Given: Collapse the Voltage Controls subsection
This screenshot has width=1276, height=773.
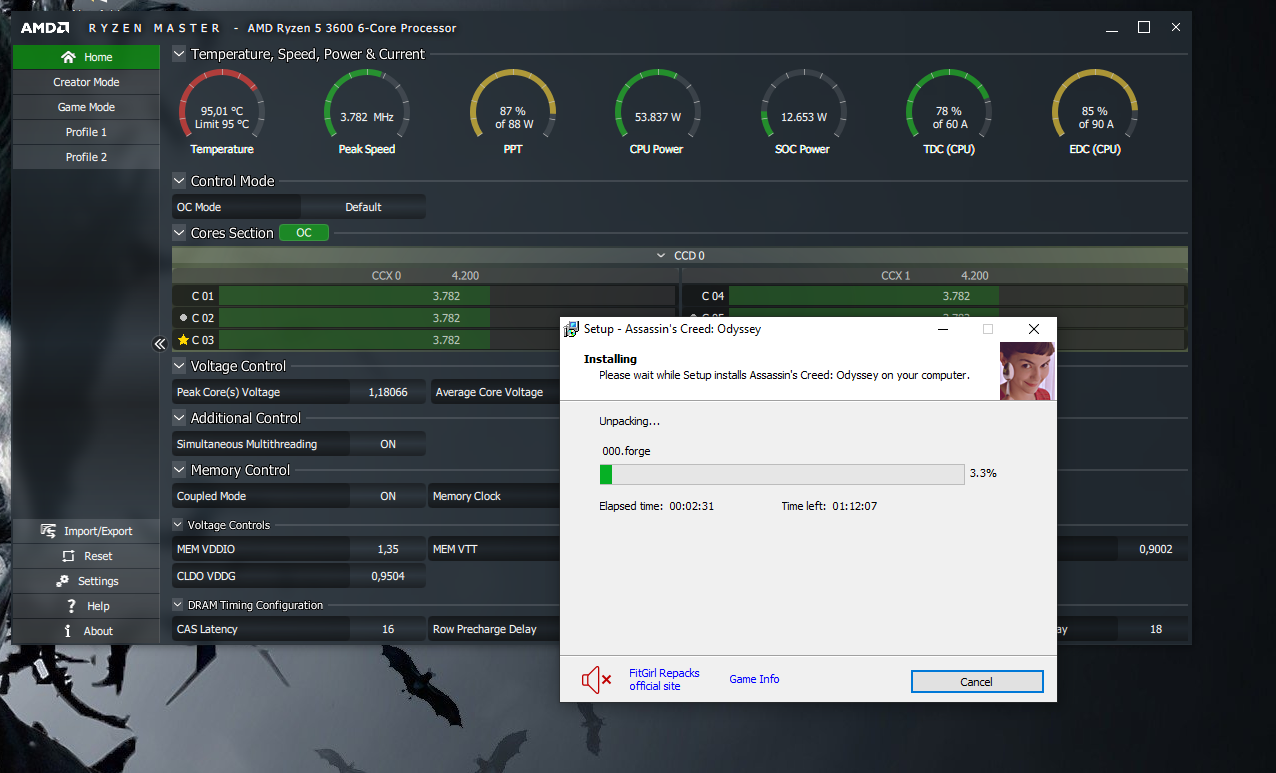Looking at the screenshot, I should [x=178, y=525].
